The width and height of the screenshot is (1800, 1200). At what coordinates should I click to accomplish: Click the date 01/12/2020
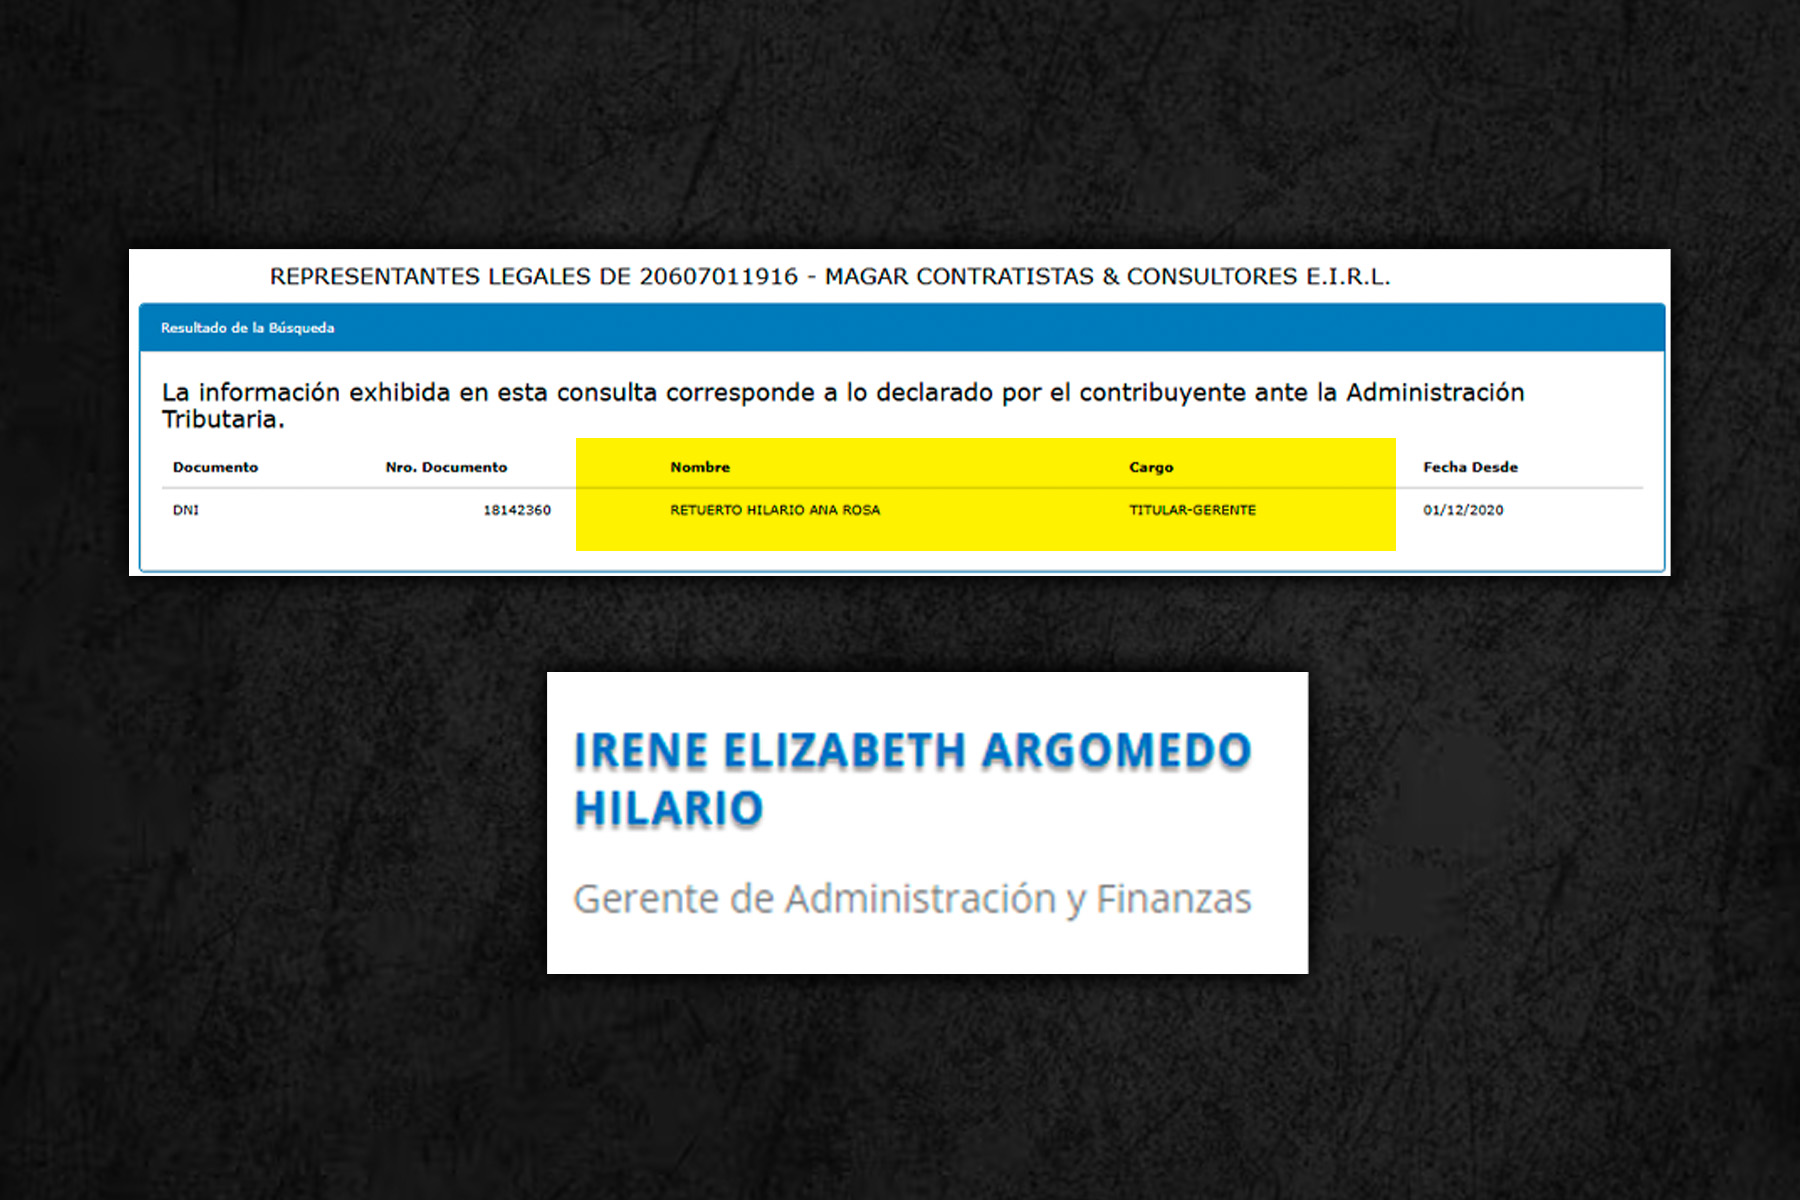[1463, 510]
